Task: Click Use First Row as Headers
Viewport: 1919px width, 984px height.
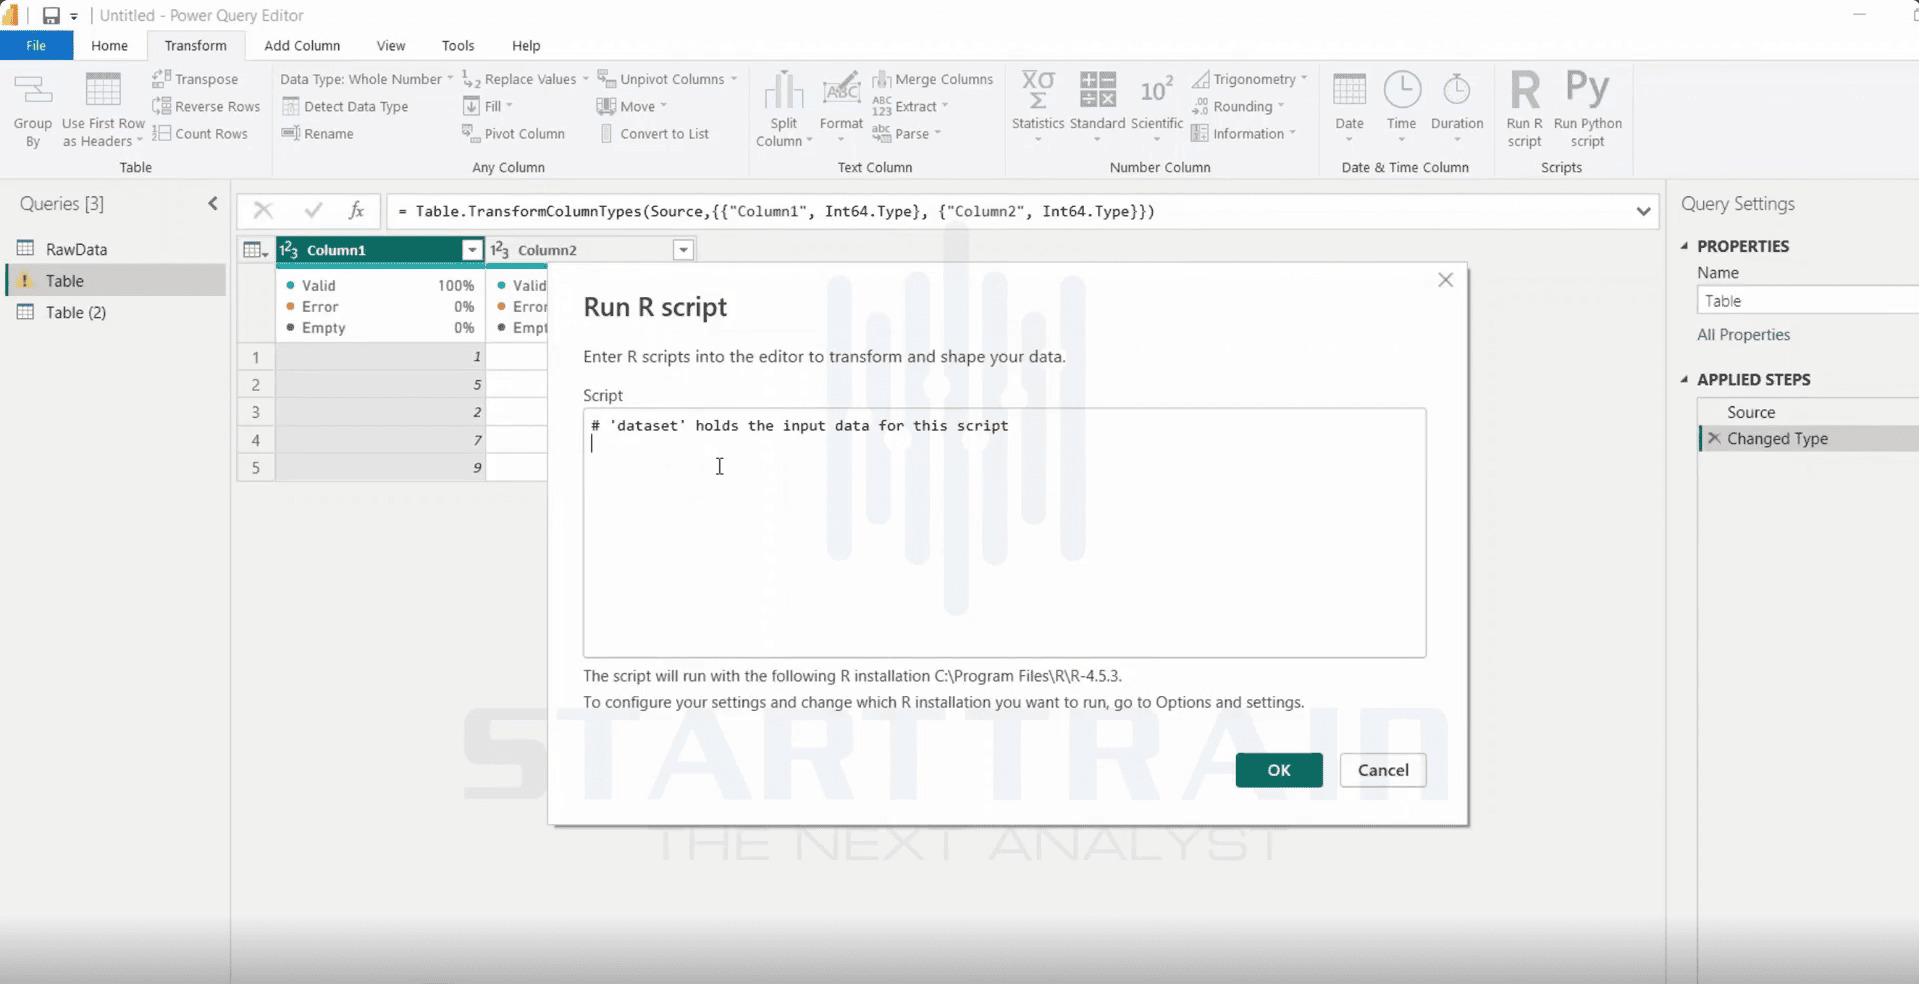Action: (x=103, y=110)
